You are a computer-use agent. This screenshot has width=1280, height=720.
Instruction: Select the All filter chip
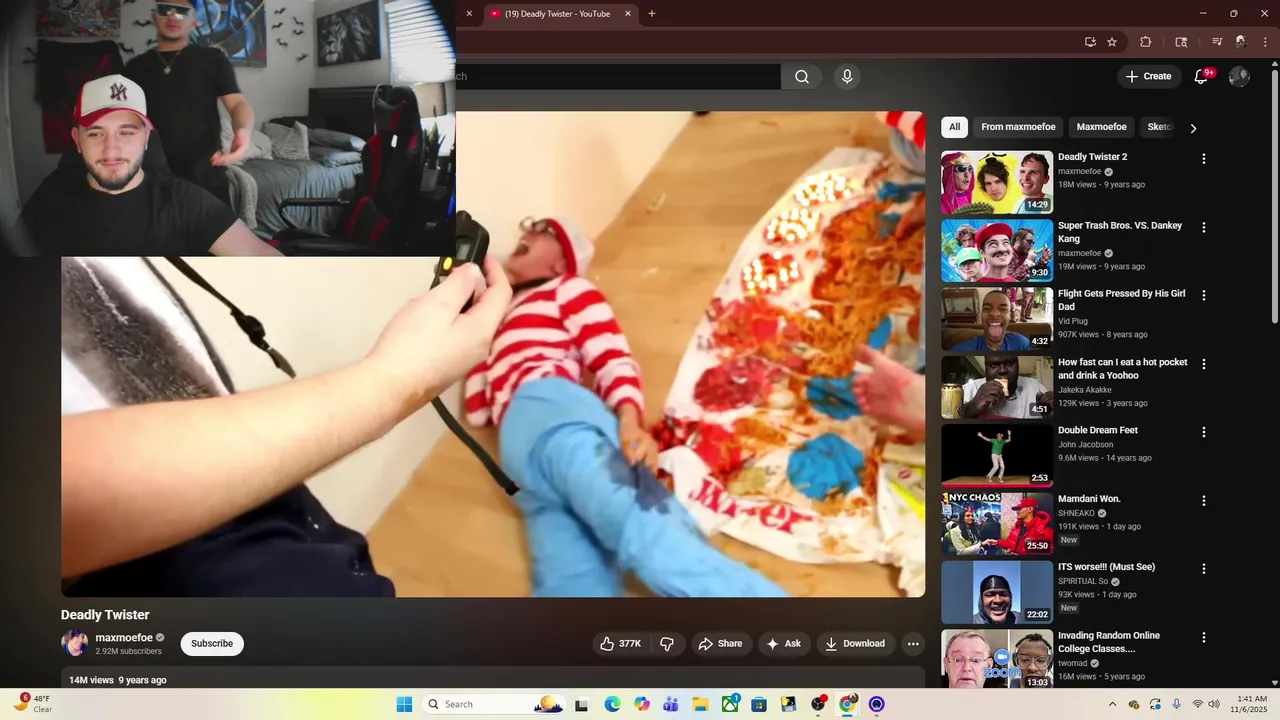954,127
